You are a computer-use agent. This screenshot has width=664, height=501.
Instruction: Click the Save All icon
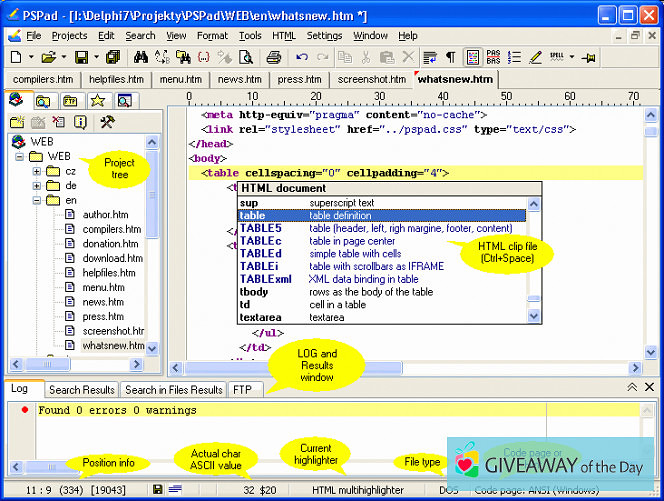[x=113, y=57]
